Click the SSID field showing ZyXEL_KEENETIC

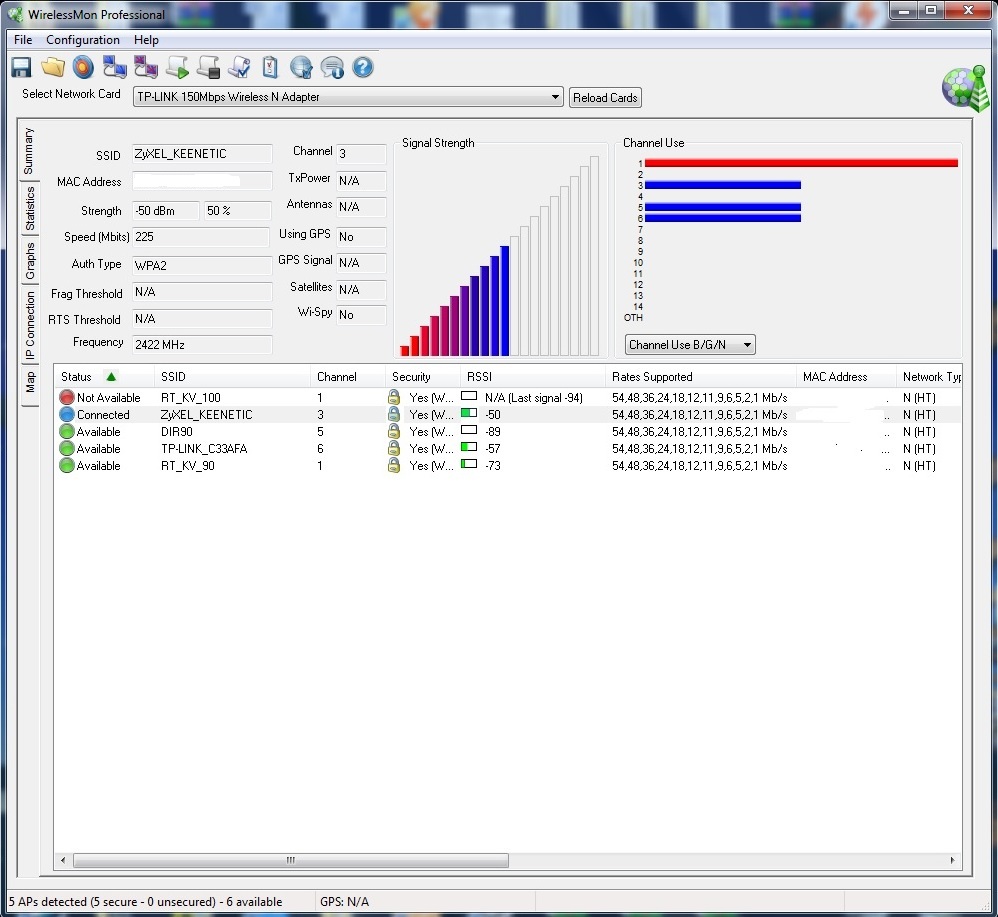tap(201, 154)
